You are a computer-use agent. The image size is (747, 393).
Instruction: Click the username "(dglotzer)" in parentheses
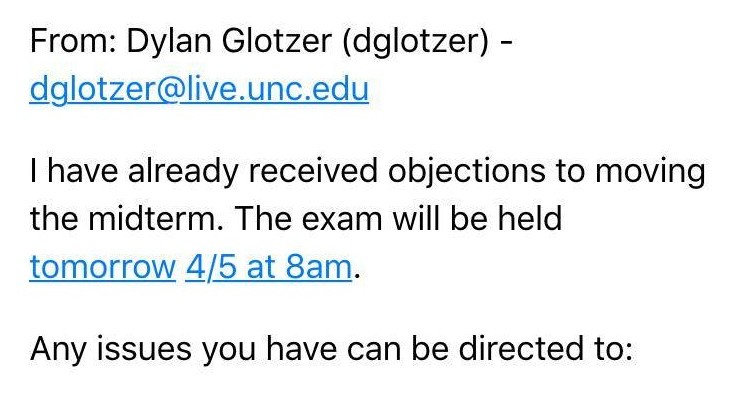(415, 43)
